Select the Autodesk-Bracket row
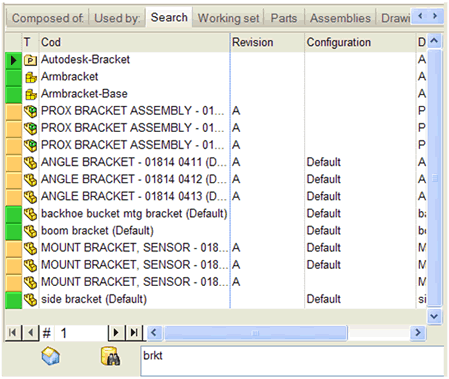This screenshot has height=379, width=449. click(216, 60)
